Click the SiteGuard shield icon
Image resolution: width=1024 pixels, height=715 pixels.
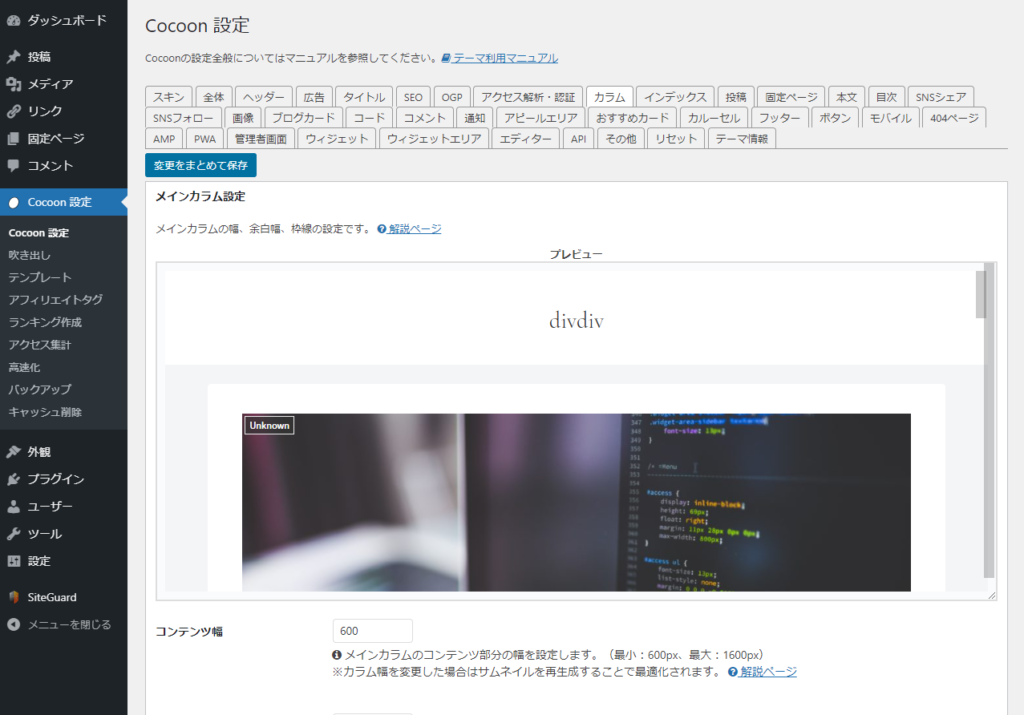coord(13,597)
